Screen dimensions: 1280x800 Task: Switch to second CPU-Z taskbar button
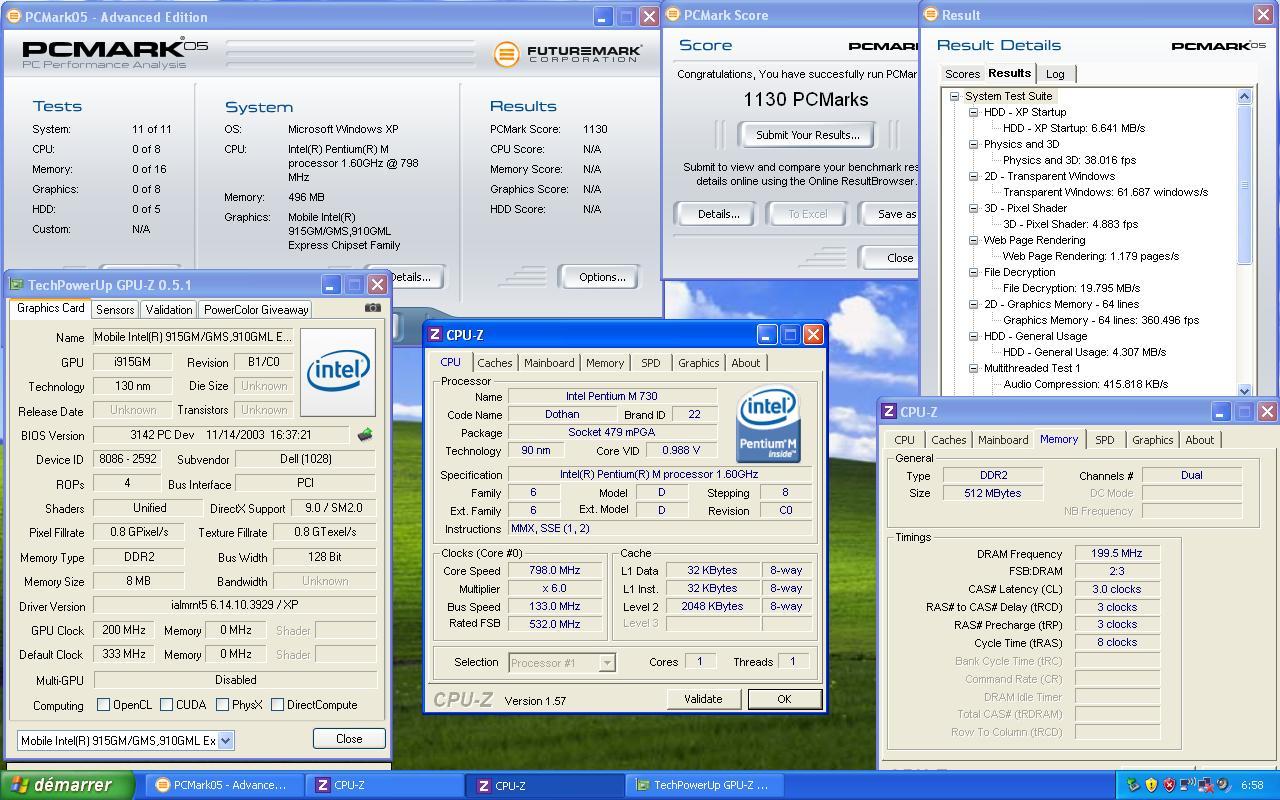tap(544, 785)
